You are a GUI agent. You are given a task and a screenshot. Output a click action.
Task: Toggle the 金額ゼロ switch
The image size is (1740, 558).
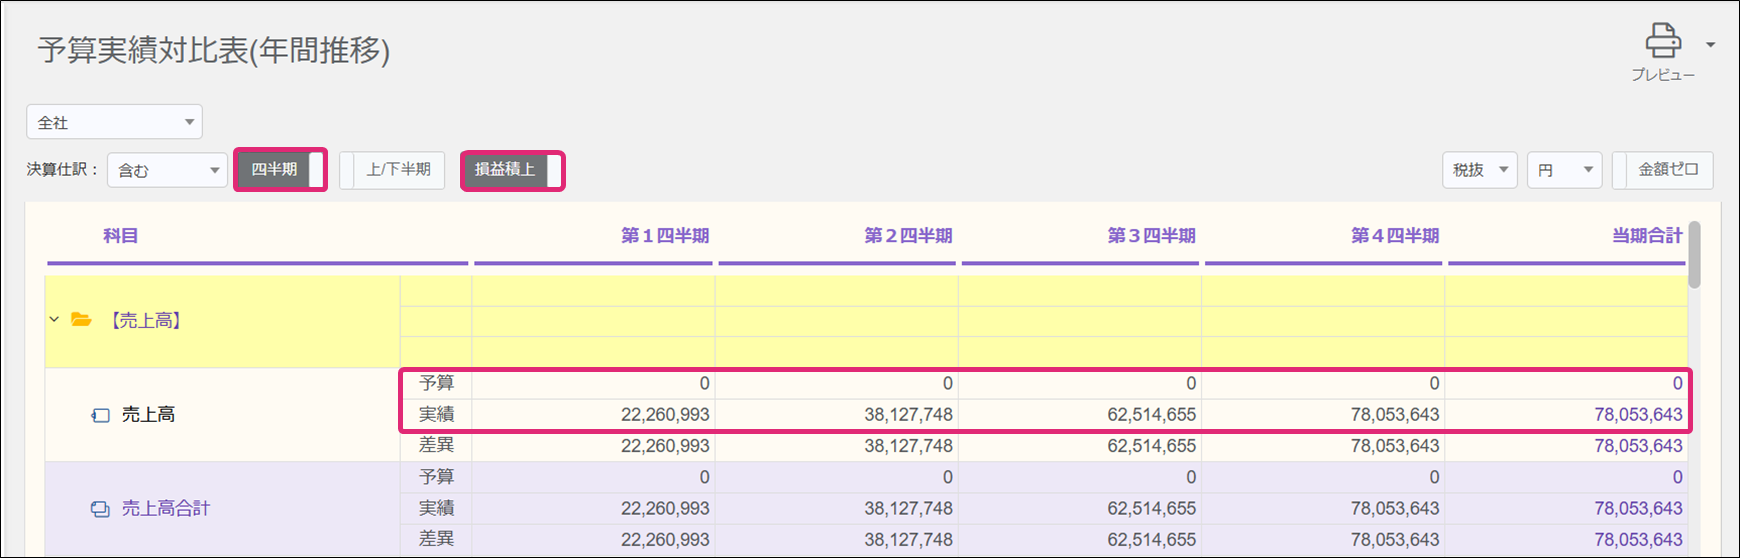[1662, 170]
